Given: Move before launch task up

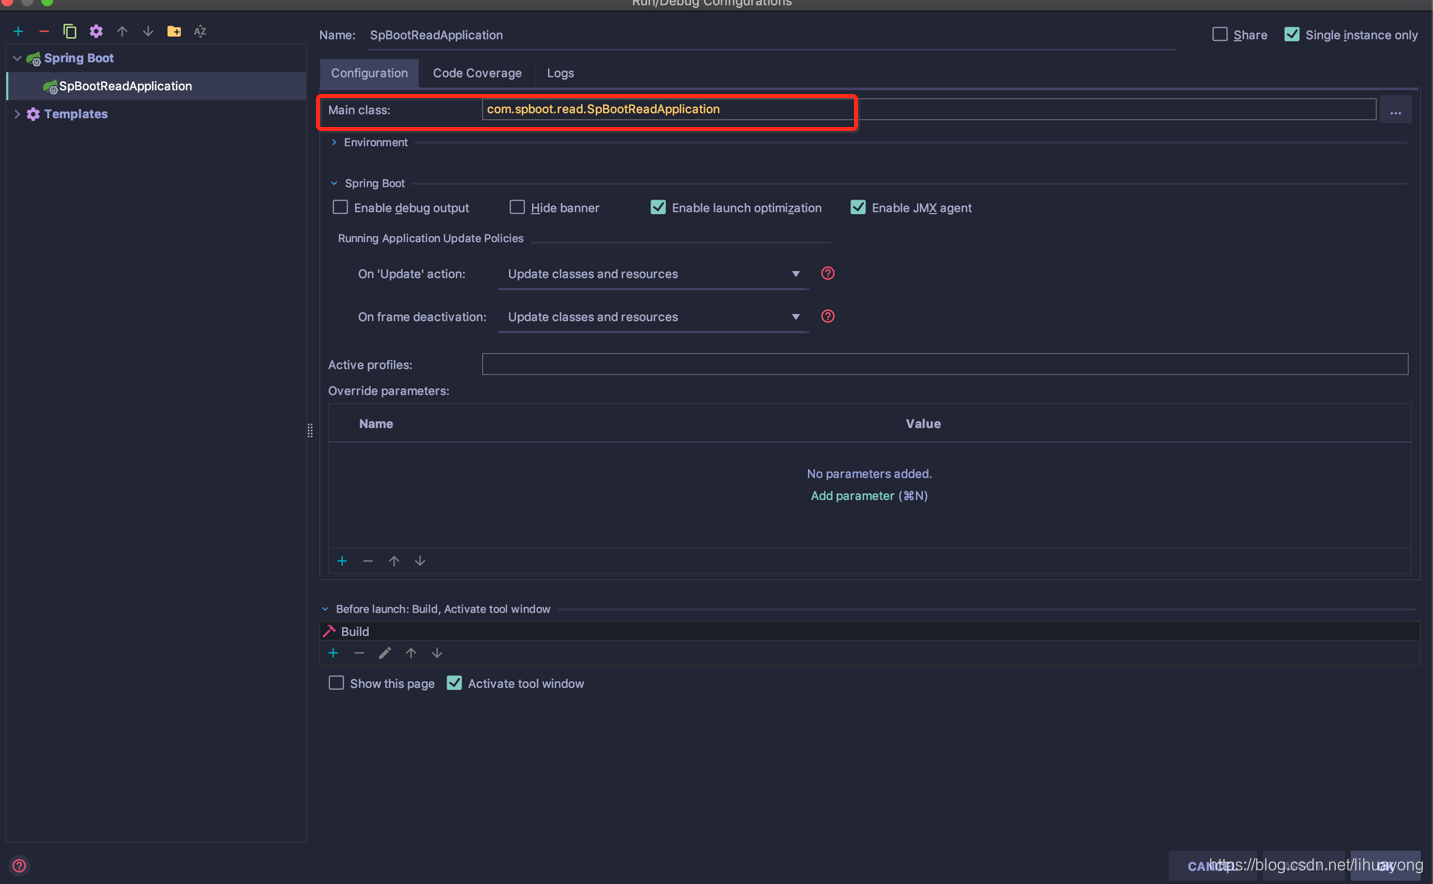Looking at the screenshot, I should pyautogui.click(x=411, y=653).
